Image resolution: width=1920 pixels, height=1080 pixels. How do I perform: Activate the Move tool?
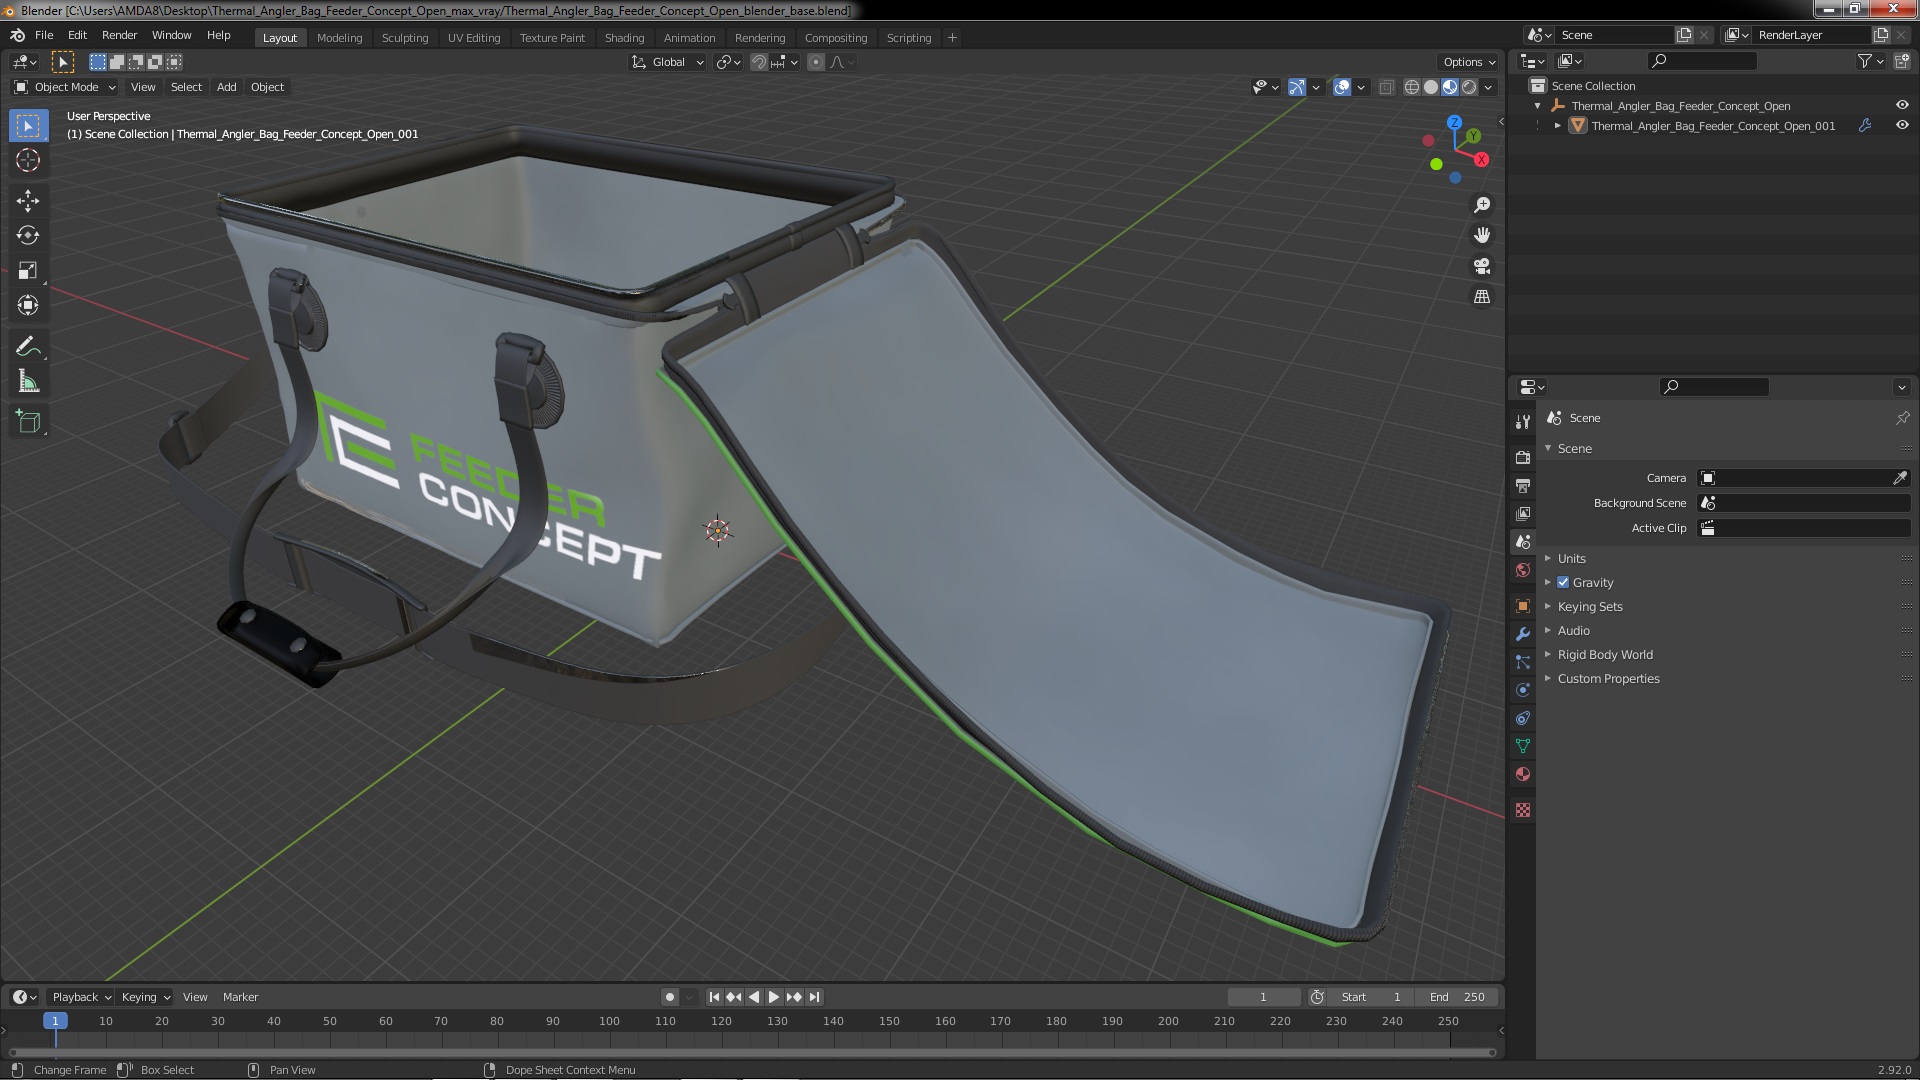pyautogui.click(x=28, y=201)
